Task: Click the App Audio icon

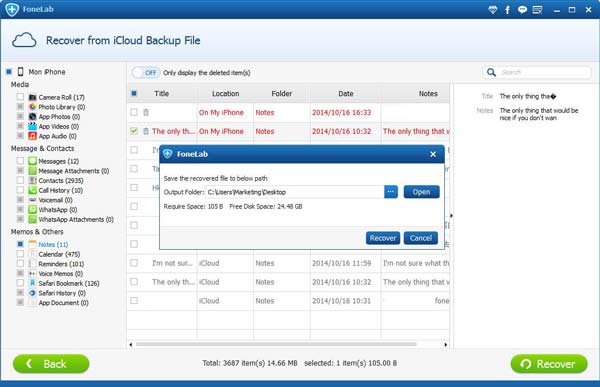Action: 33,136
